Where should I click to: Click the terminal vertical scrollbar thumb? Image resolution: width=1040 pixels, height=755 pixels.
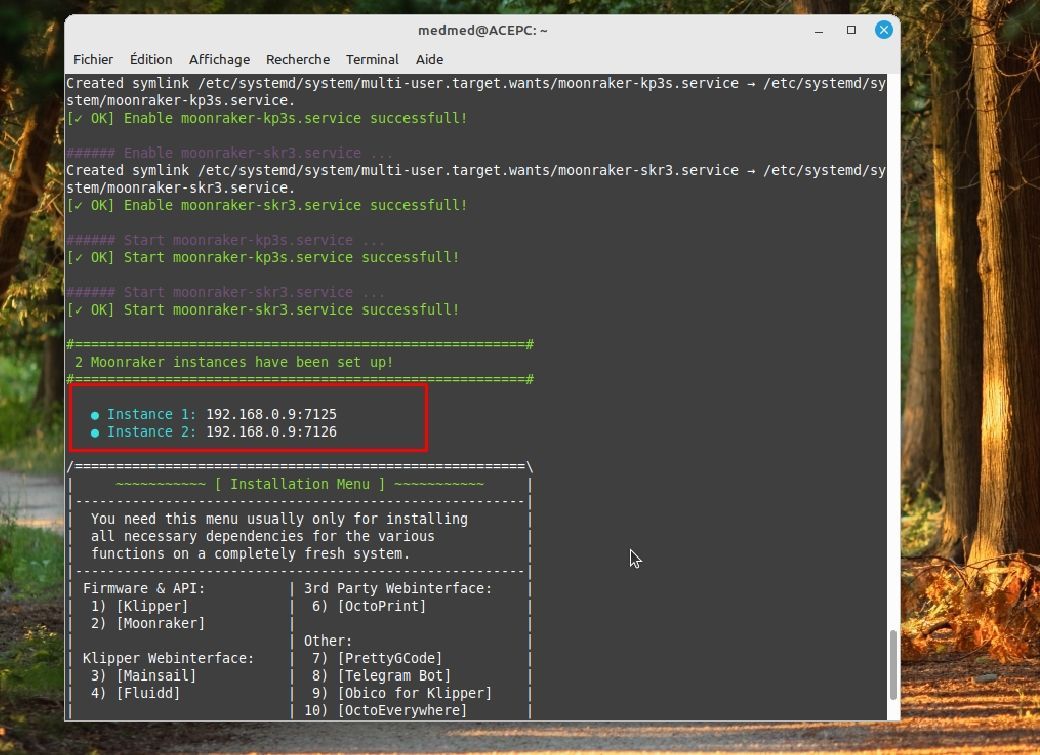click(x=893, y=664)
